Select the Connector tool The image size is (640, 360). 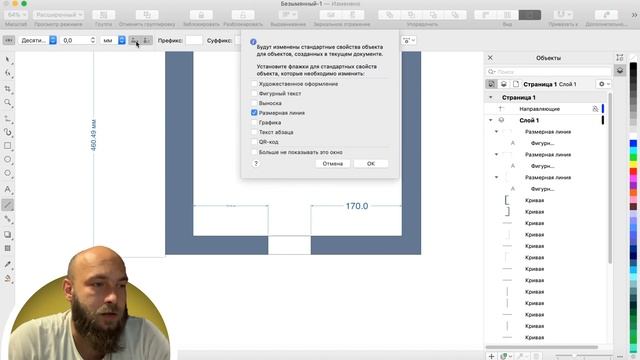8,219
